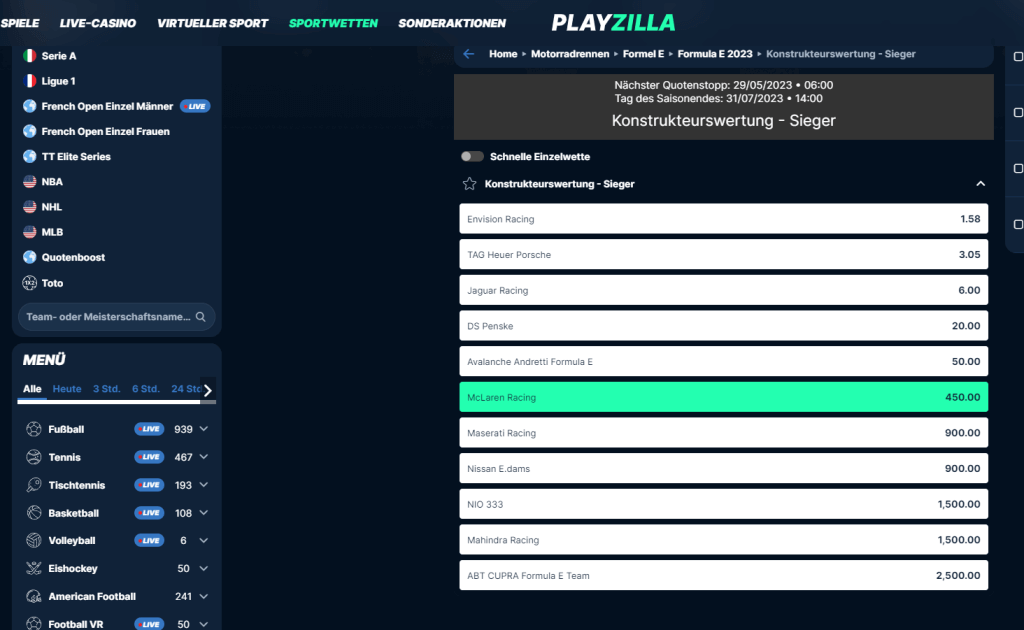Click the MLB US flag icon
This screenshot has height=630, width=1024.
(x=29, y=232)
